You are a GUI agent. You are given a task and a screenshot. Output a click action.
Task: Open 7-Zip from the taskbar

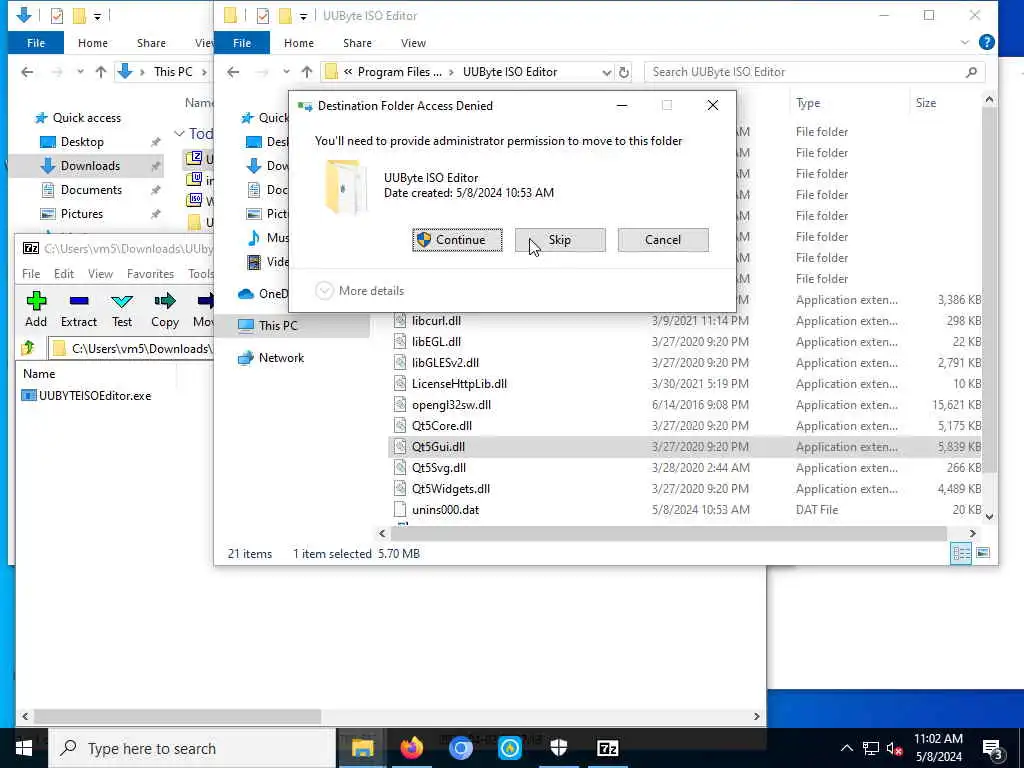(607, 748)
